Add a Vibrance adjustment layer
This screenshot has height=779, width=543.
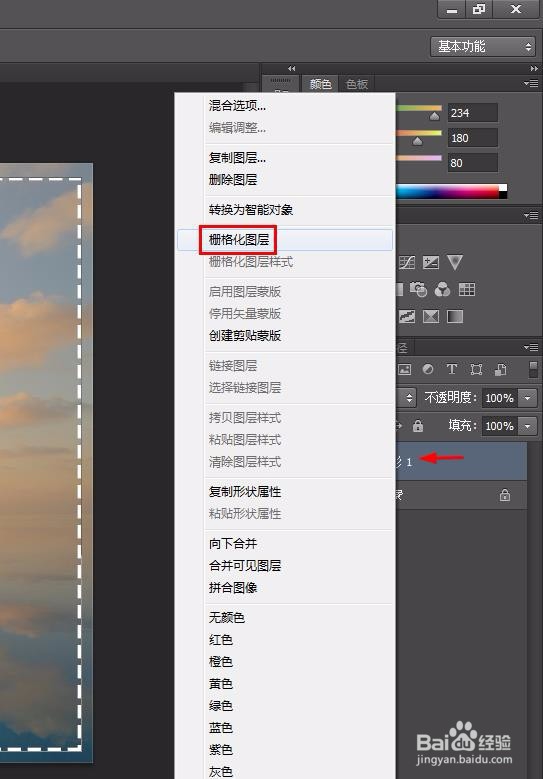coord(455,262)
